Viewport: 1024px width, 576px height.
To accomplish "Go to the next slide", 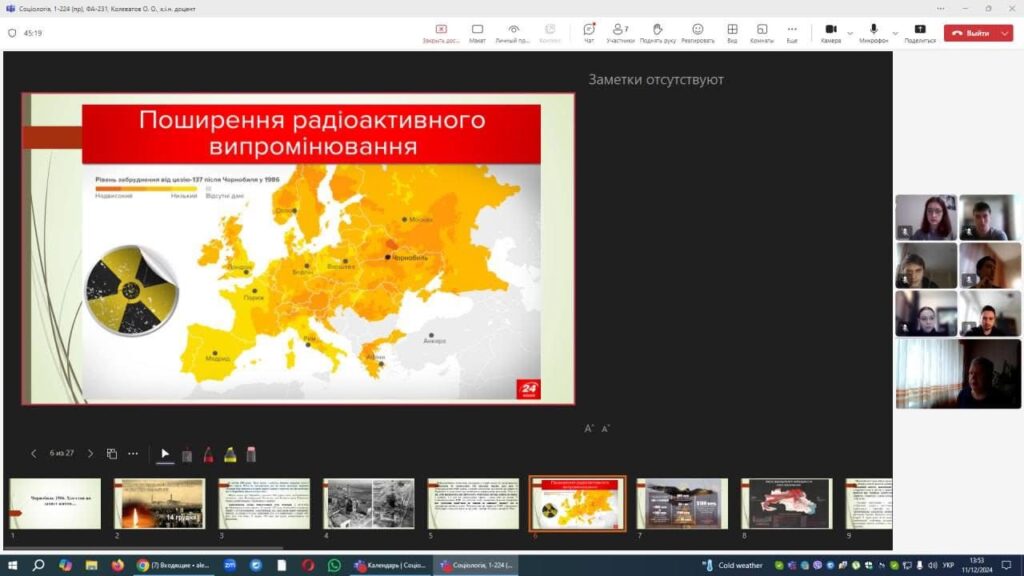I will [x=90, y=454].
